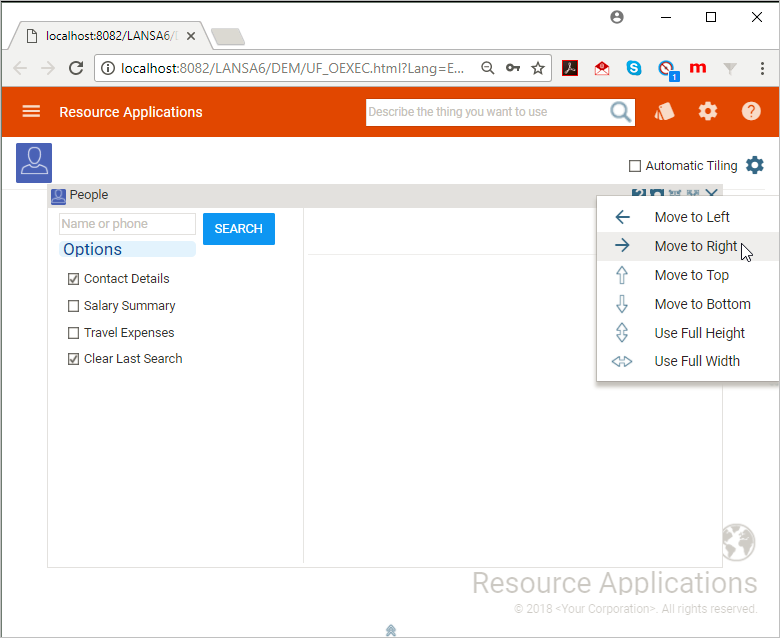Open the Skype extension
This screenshot has height=638, width=780.
click(634, 68)
